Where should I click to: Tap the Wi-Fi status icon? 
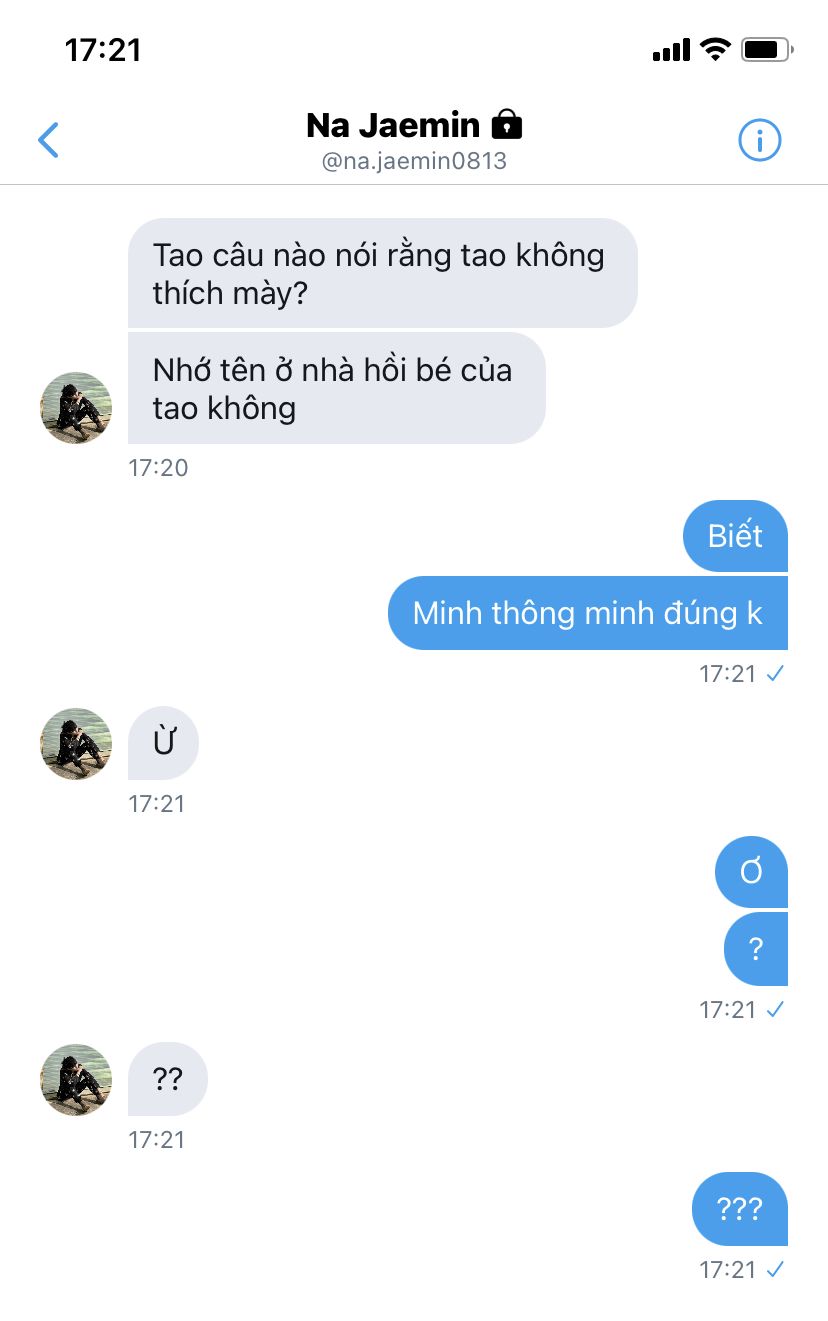(x=715, y=49)
